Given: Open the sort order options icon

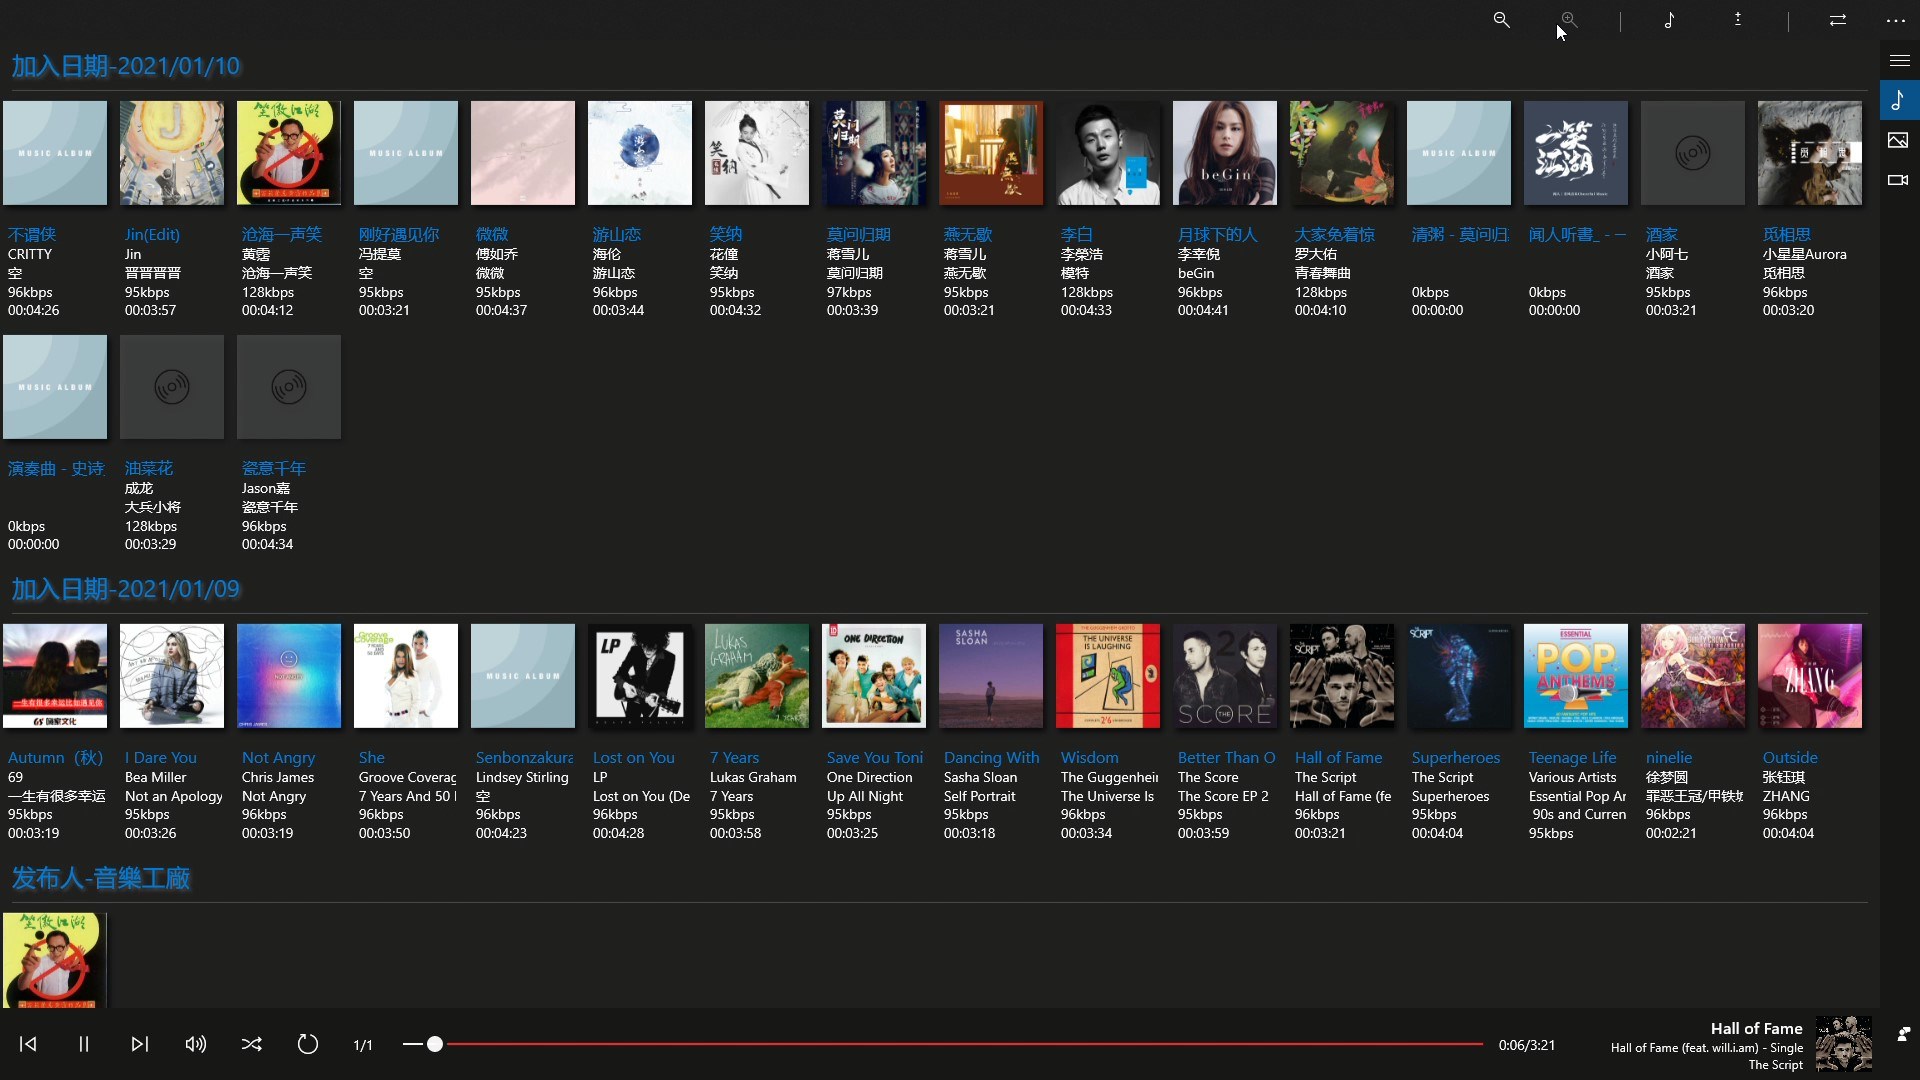Looking at the screenshot, I should click(1738, 20).
